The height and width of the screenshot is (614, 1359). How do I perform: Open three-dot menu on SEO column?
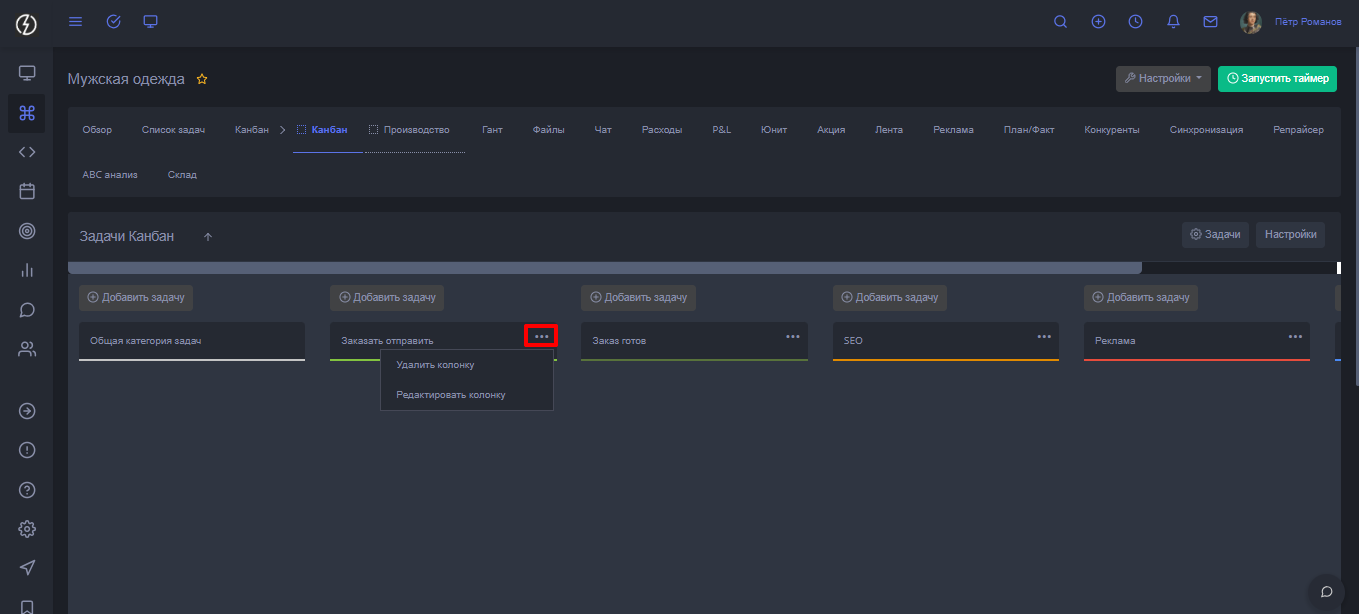click(1044, 337)
